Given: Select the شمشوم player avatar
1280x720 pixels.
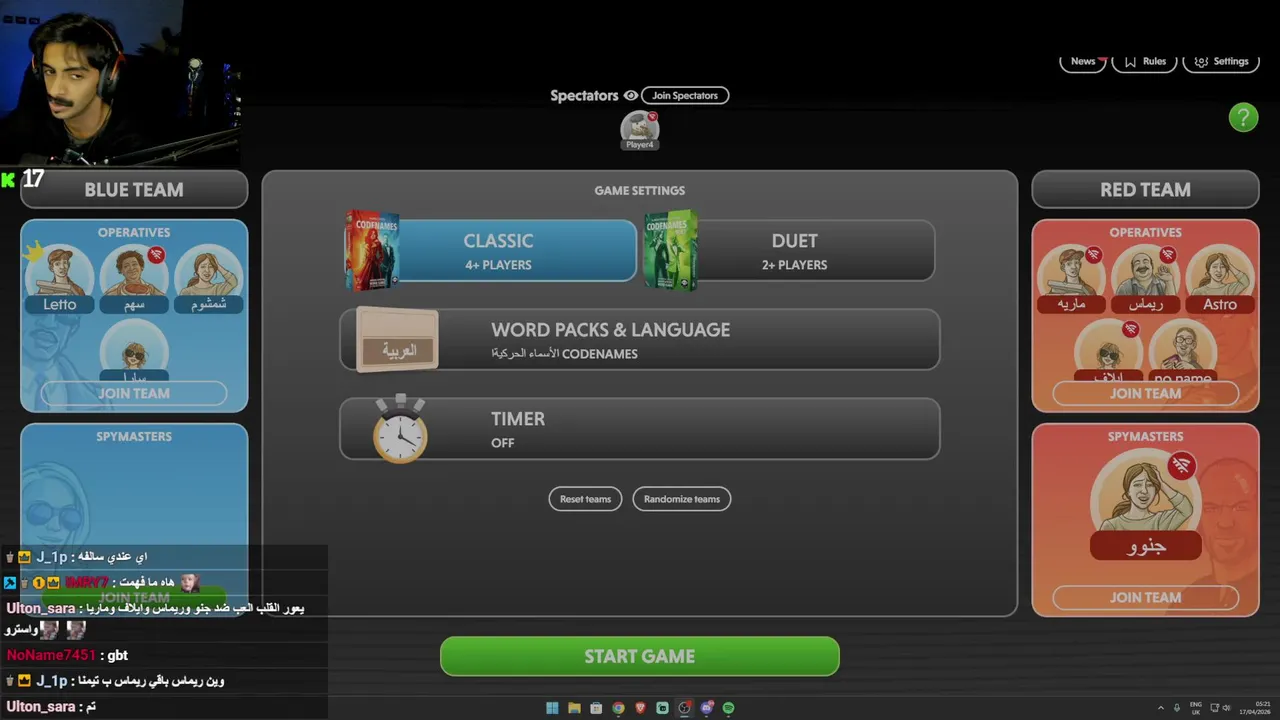Looking at the screenshot, I should click(208, 279).
